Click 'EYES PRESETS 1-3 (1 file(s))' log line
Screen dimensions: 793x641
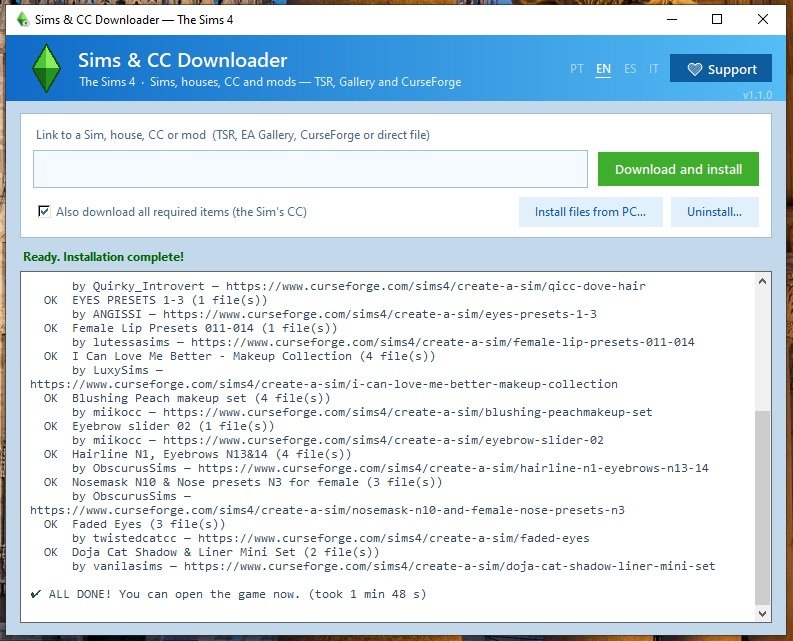[169, 300]
